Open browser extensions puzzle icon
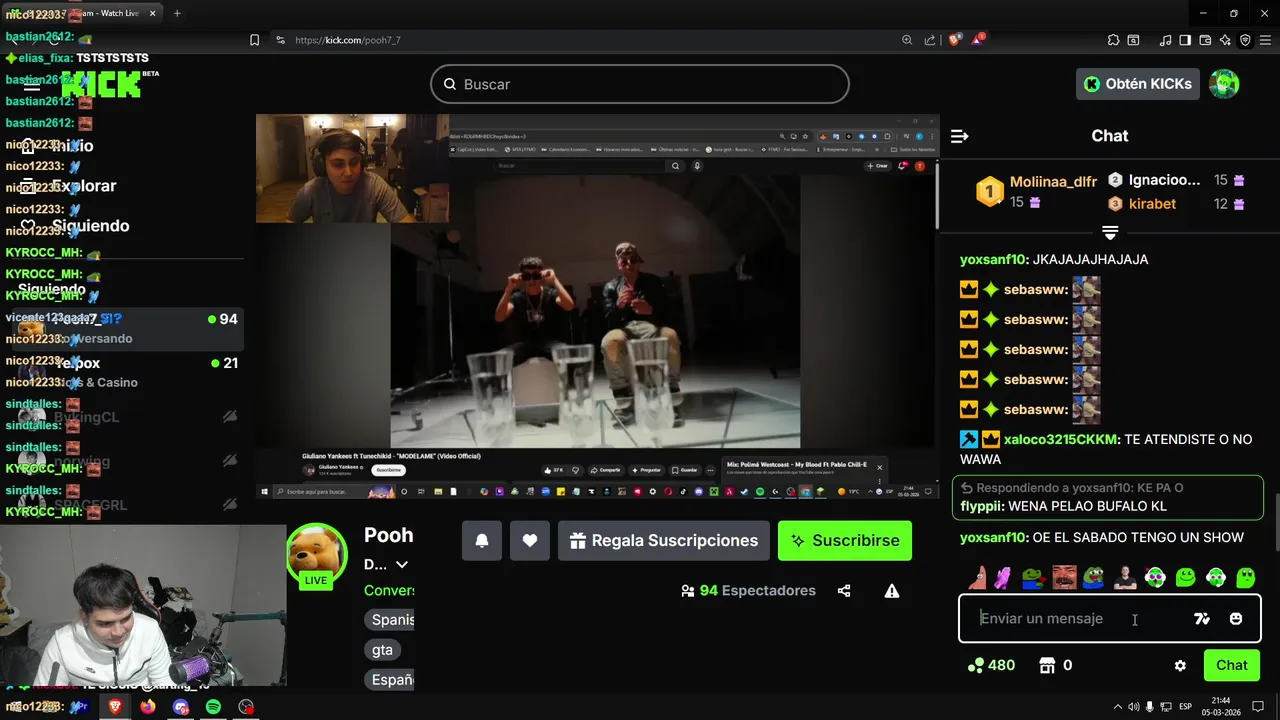This screenshot has width=1280, height=720. [x=1113, y=40]
